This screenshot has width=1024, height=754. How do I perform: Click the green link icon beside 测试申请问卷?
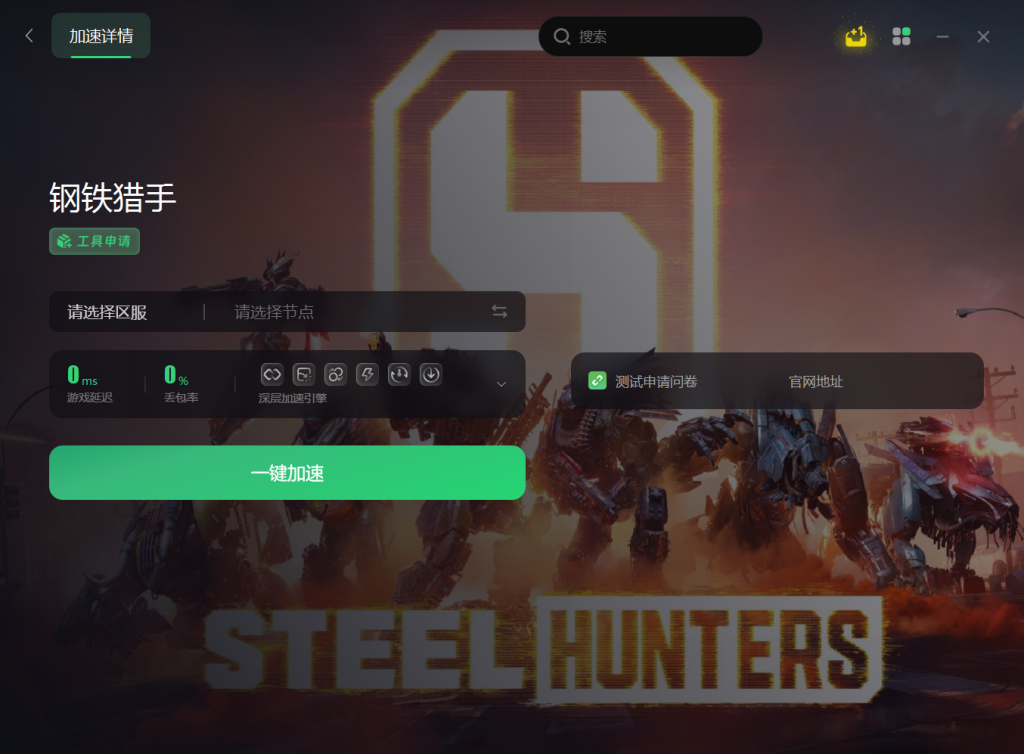pos(597,381)
